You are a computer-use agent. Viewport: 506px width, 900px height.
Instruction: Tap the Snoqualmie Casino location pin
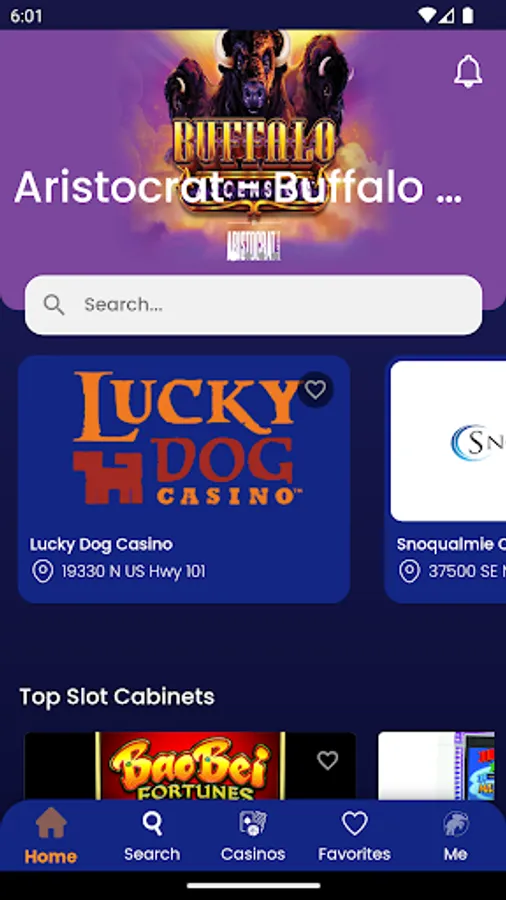click(x=409, y=572)
